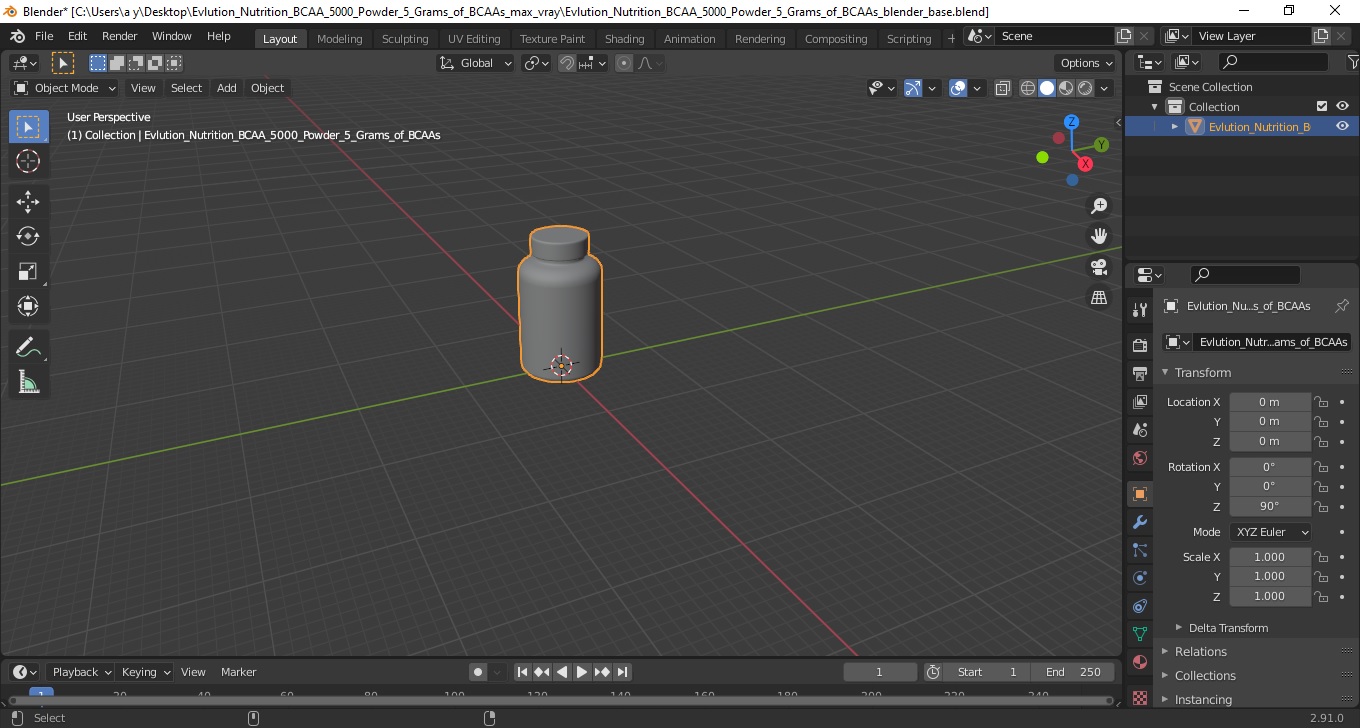Image resolution: width=1360 pixels, height=728 pixels.
Task: Pin the properties editor context
Action: (1342, 306)
